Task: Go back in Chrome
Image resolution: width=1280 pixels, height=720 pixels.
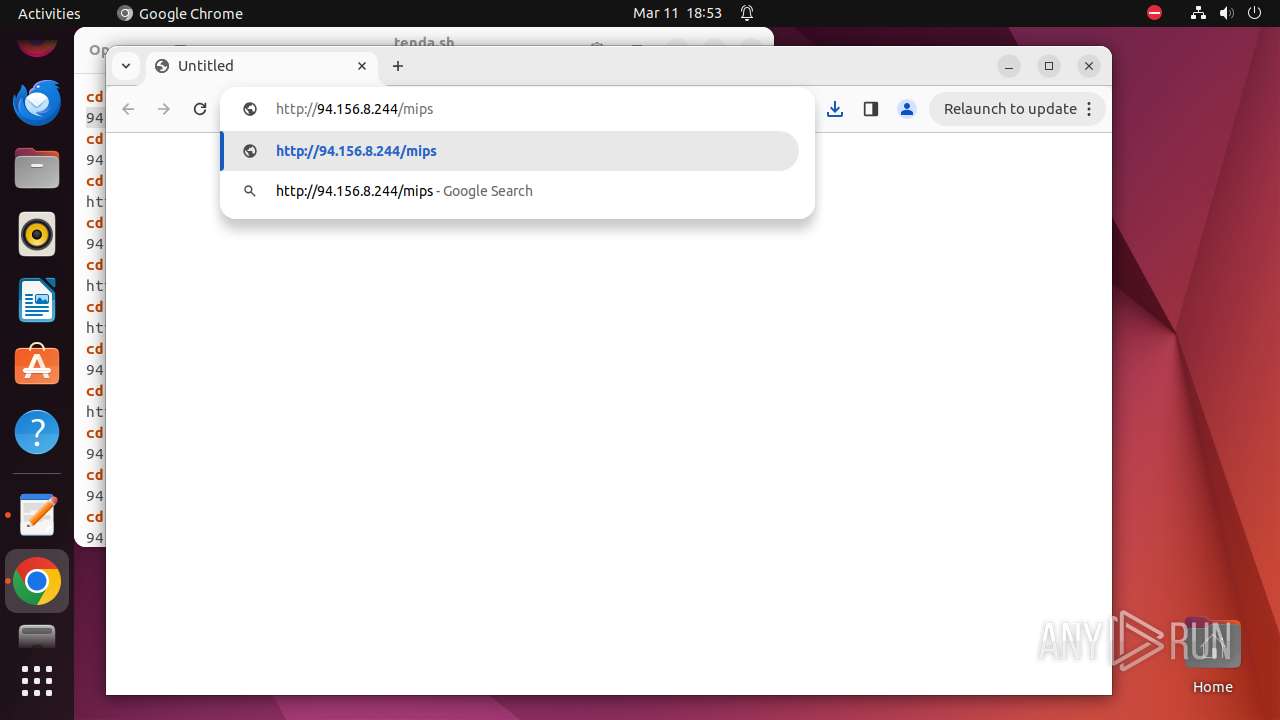Action: [128, 109]
